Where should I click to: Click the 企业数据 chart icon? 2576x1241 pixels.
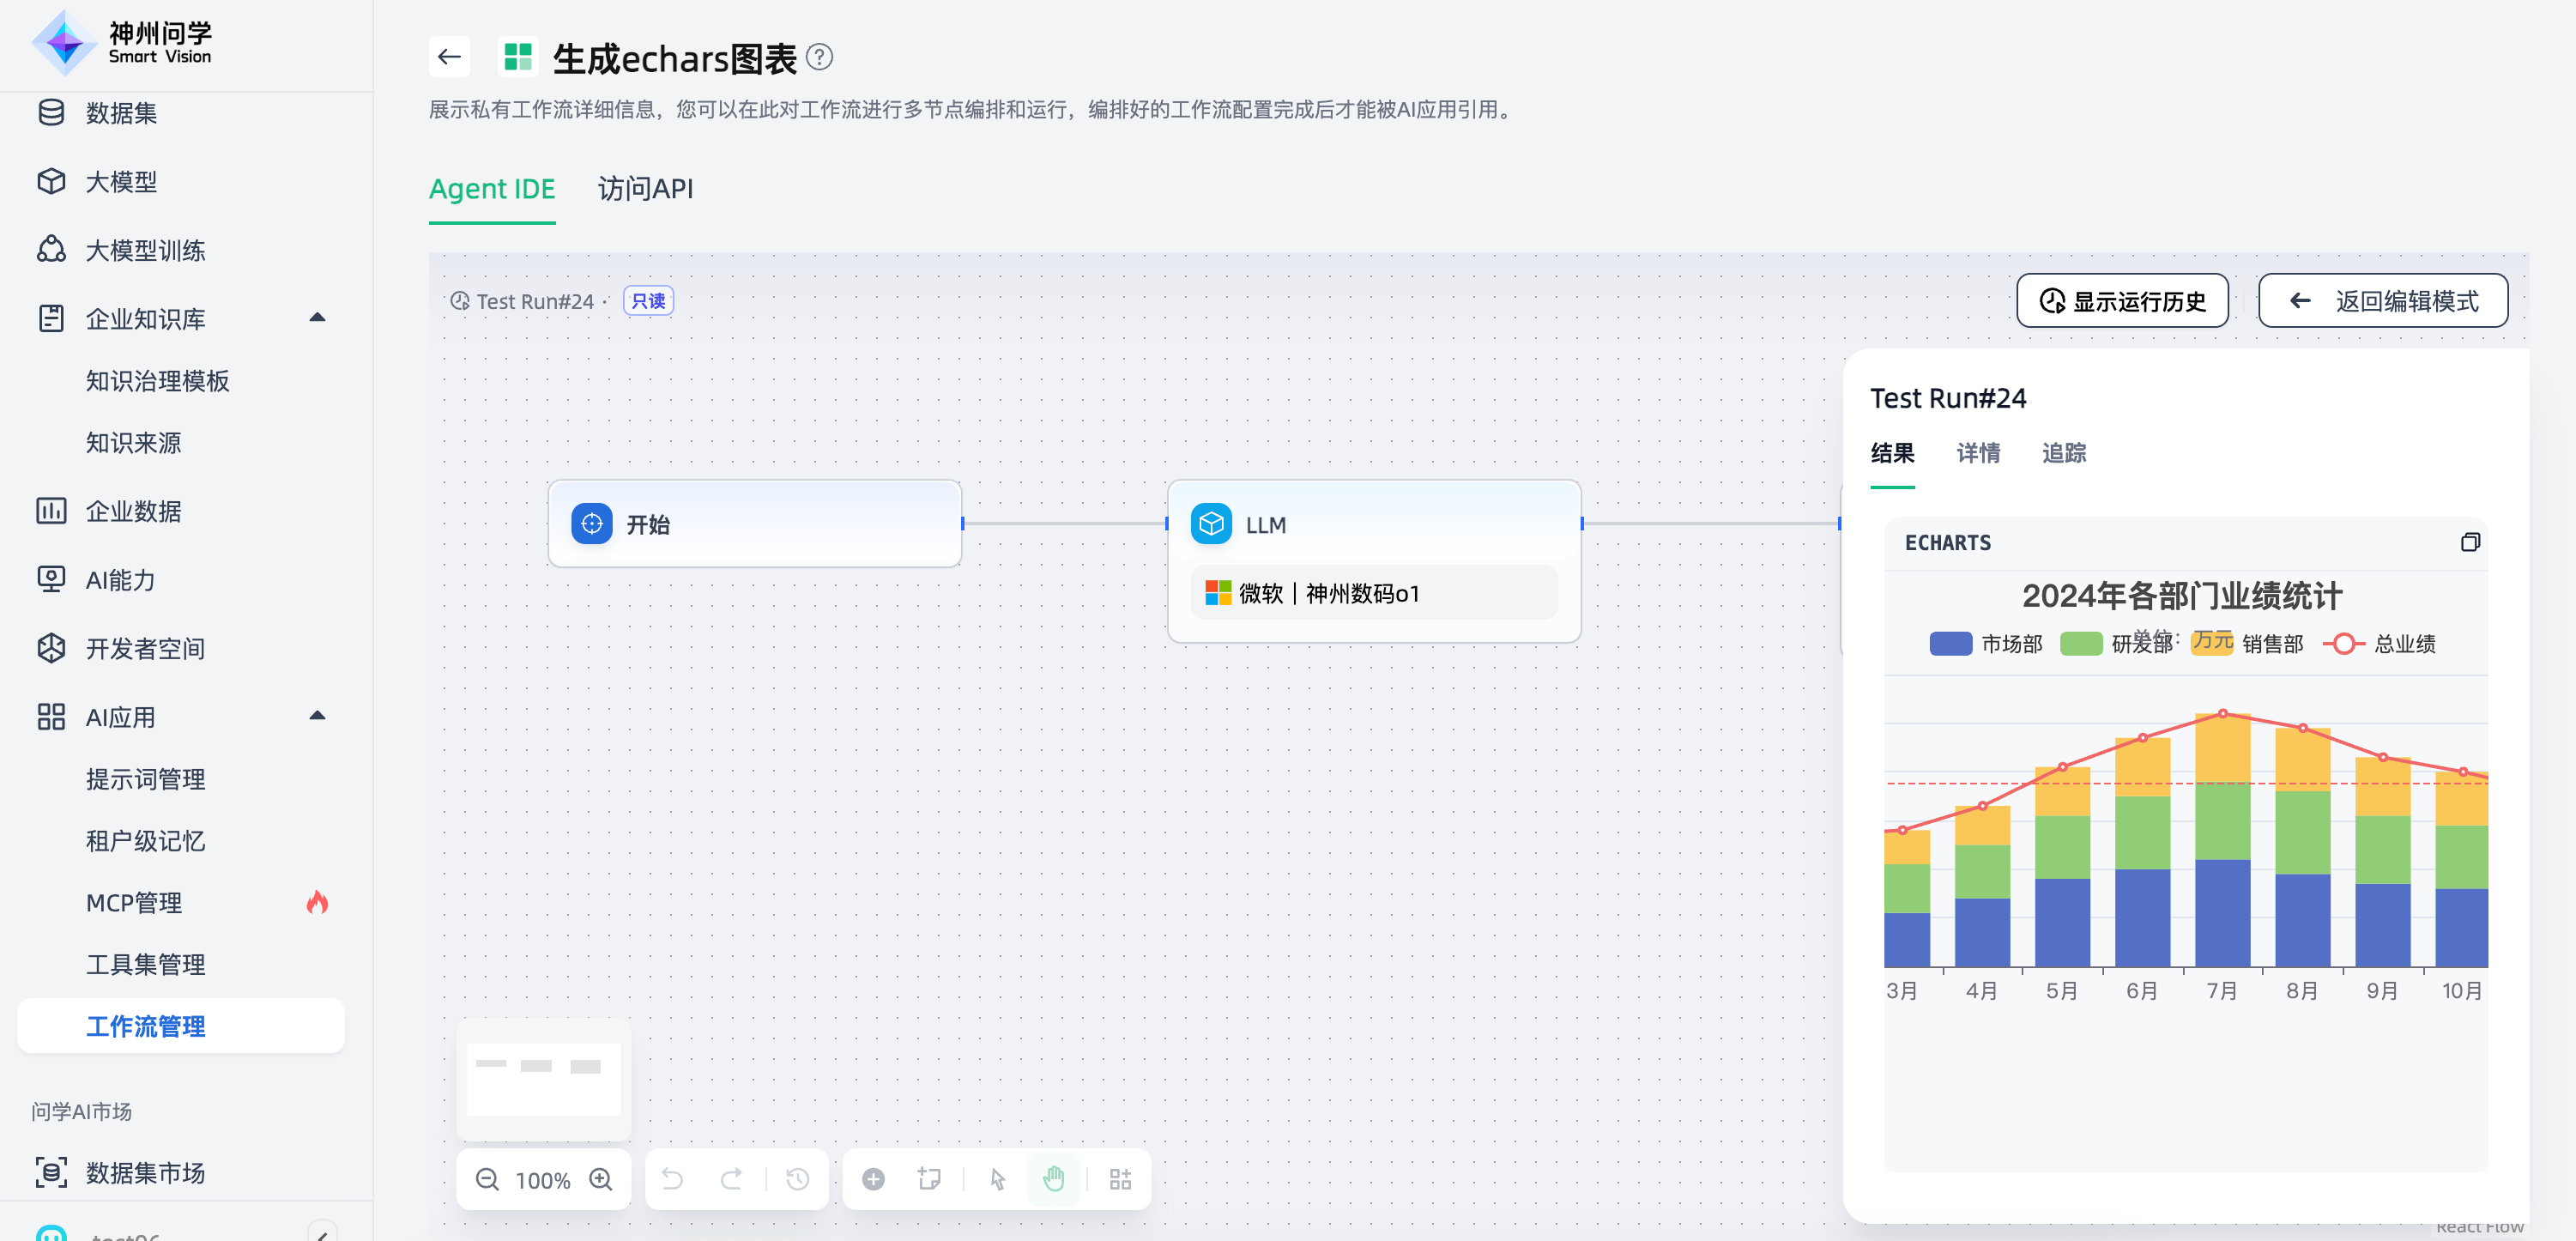51,511
